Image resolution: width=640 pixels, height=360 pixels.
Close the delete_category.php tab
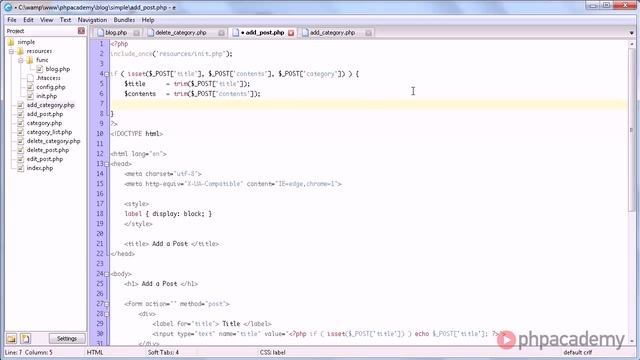(x=221, y=33)
